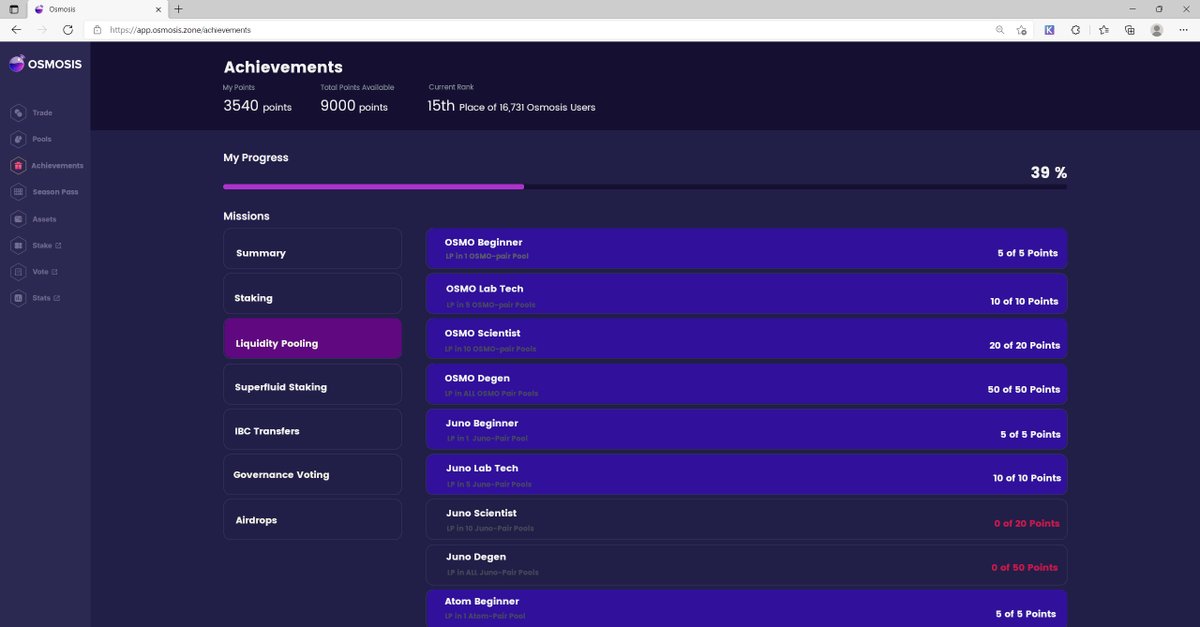Add this page to favorites star icon

click(1021, 30)
